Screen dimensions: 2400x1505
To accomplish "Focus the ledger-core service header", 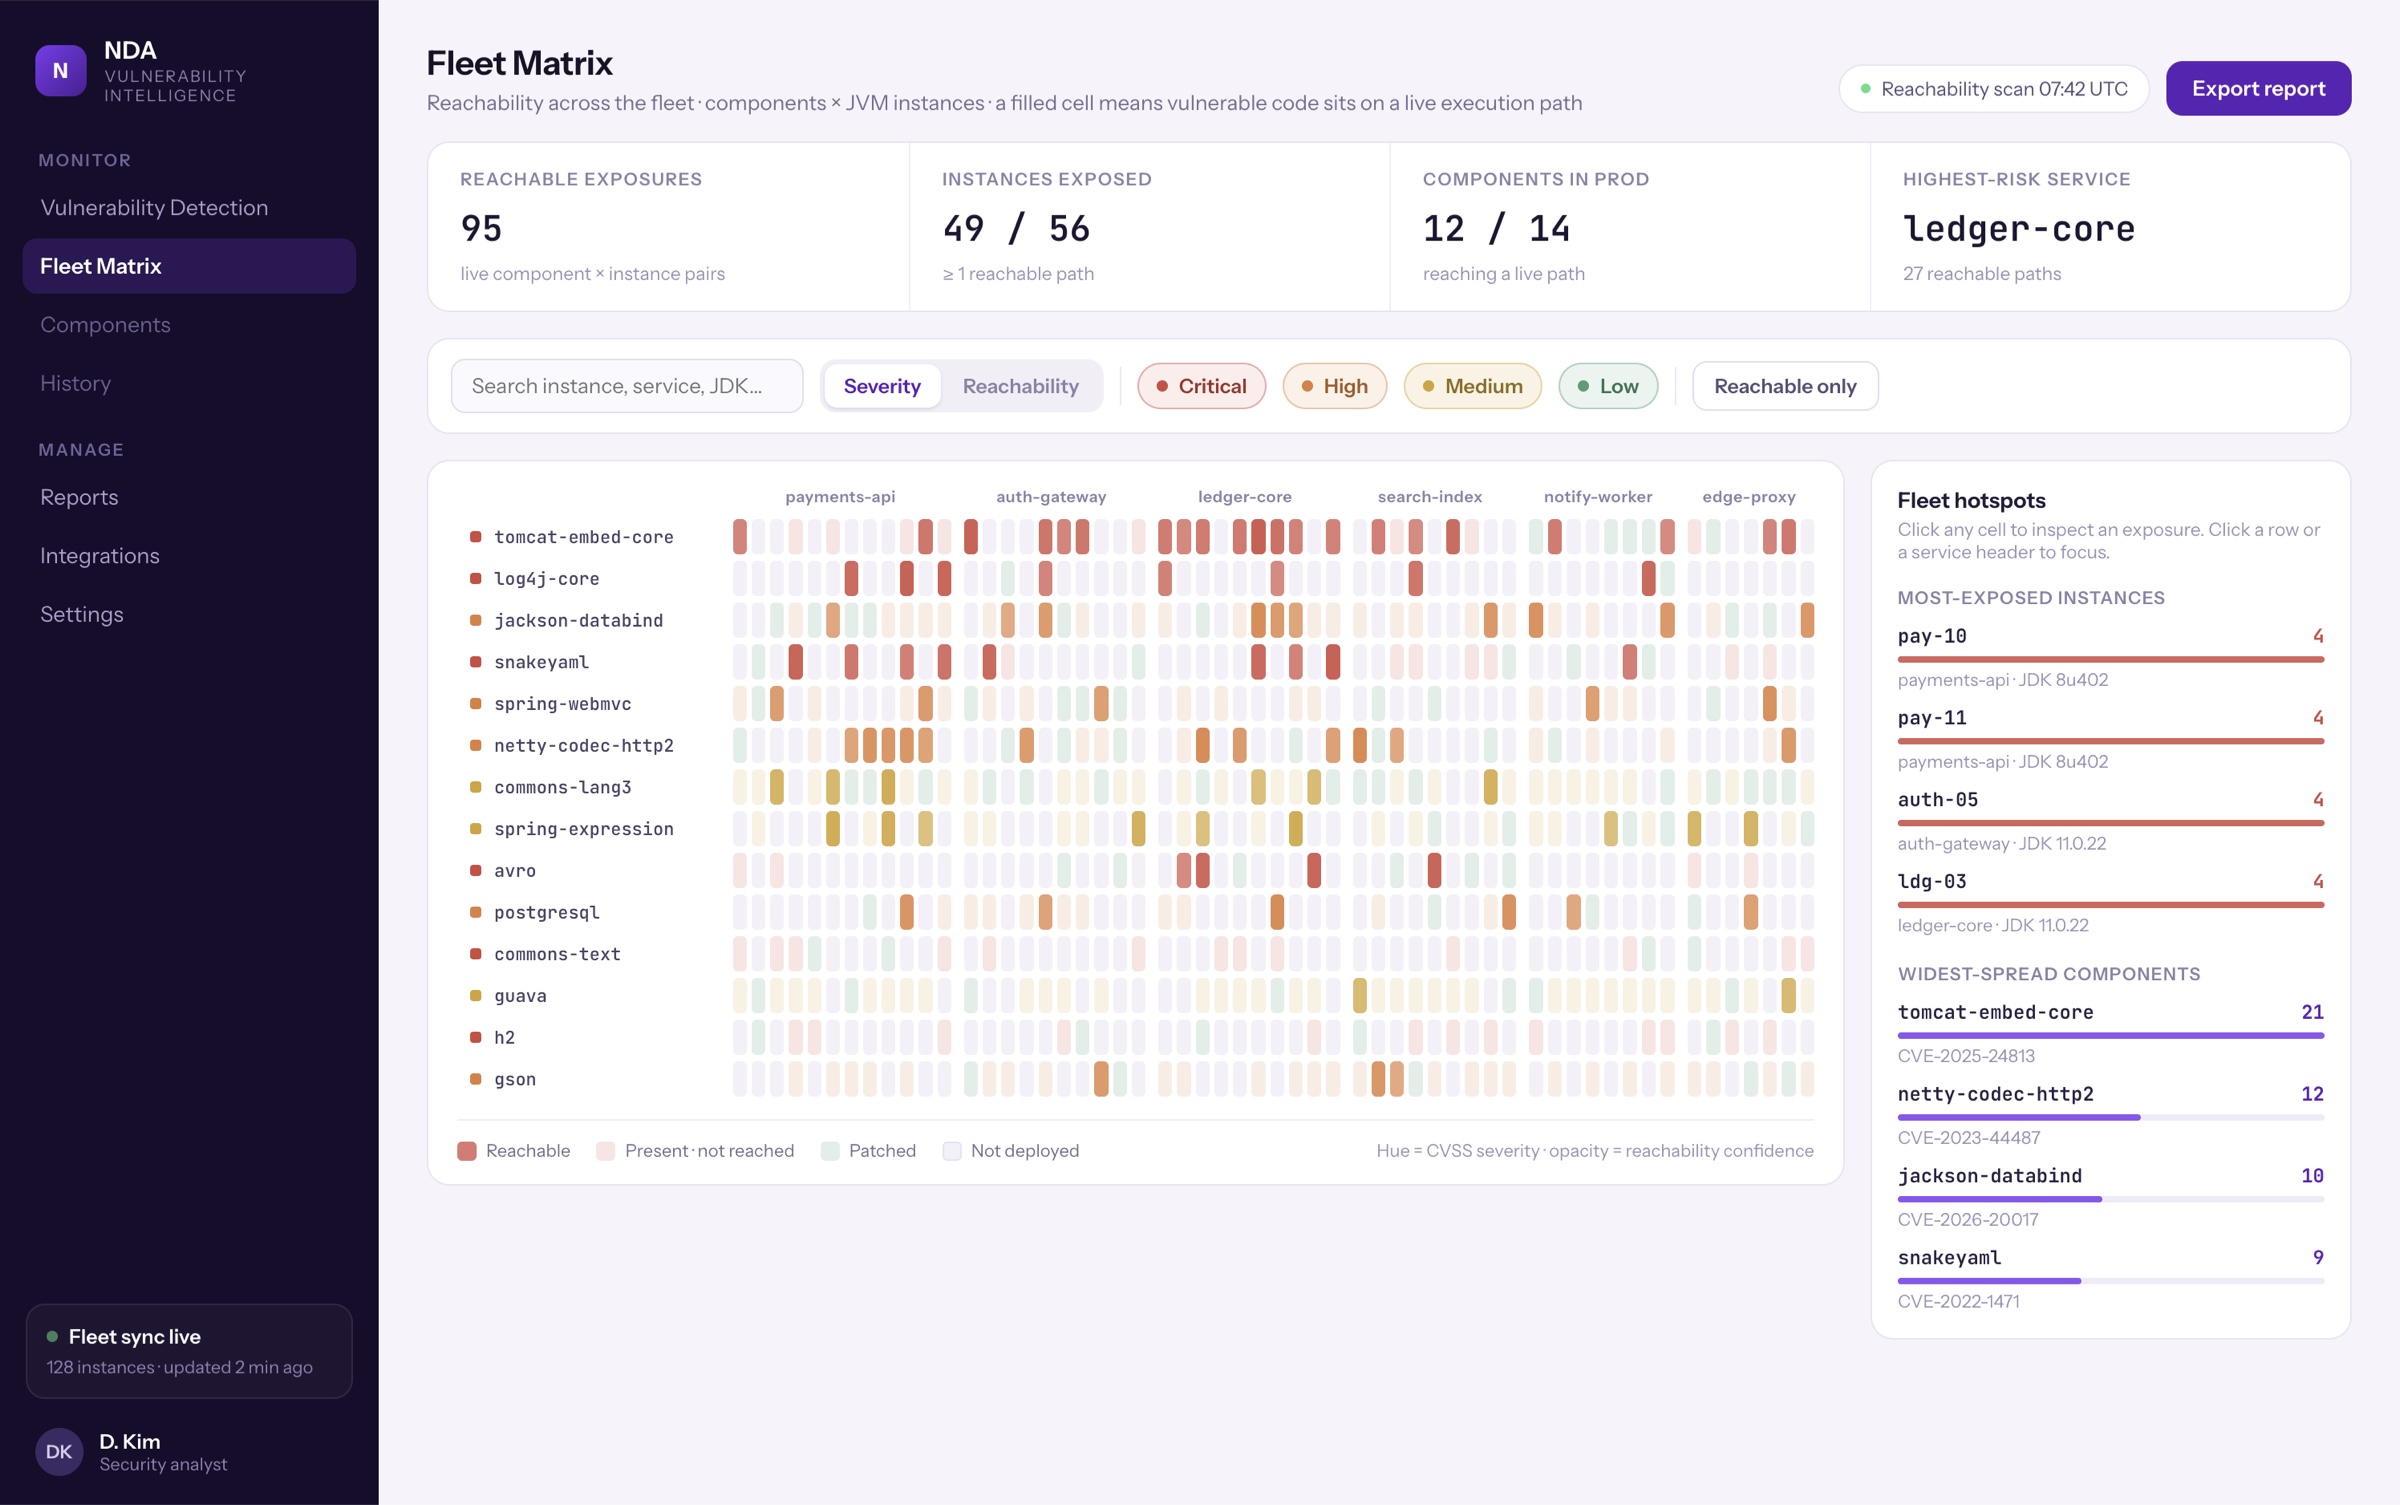I will [1245, 496].
